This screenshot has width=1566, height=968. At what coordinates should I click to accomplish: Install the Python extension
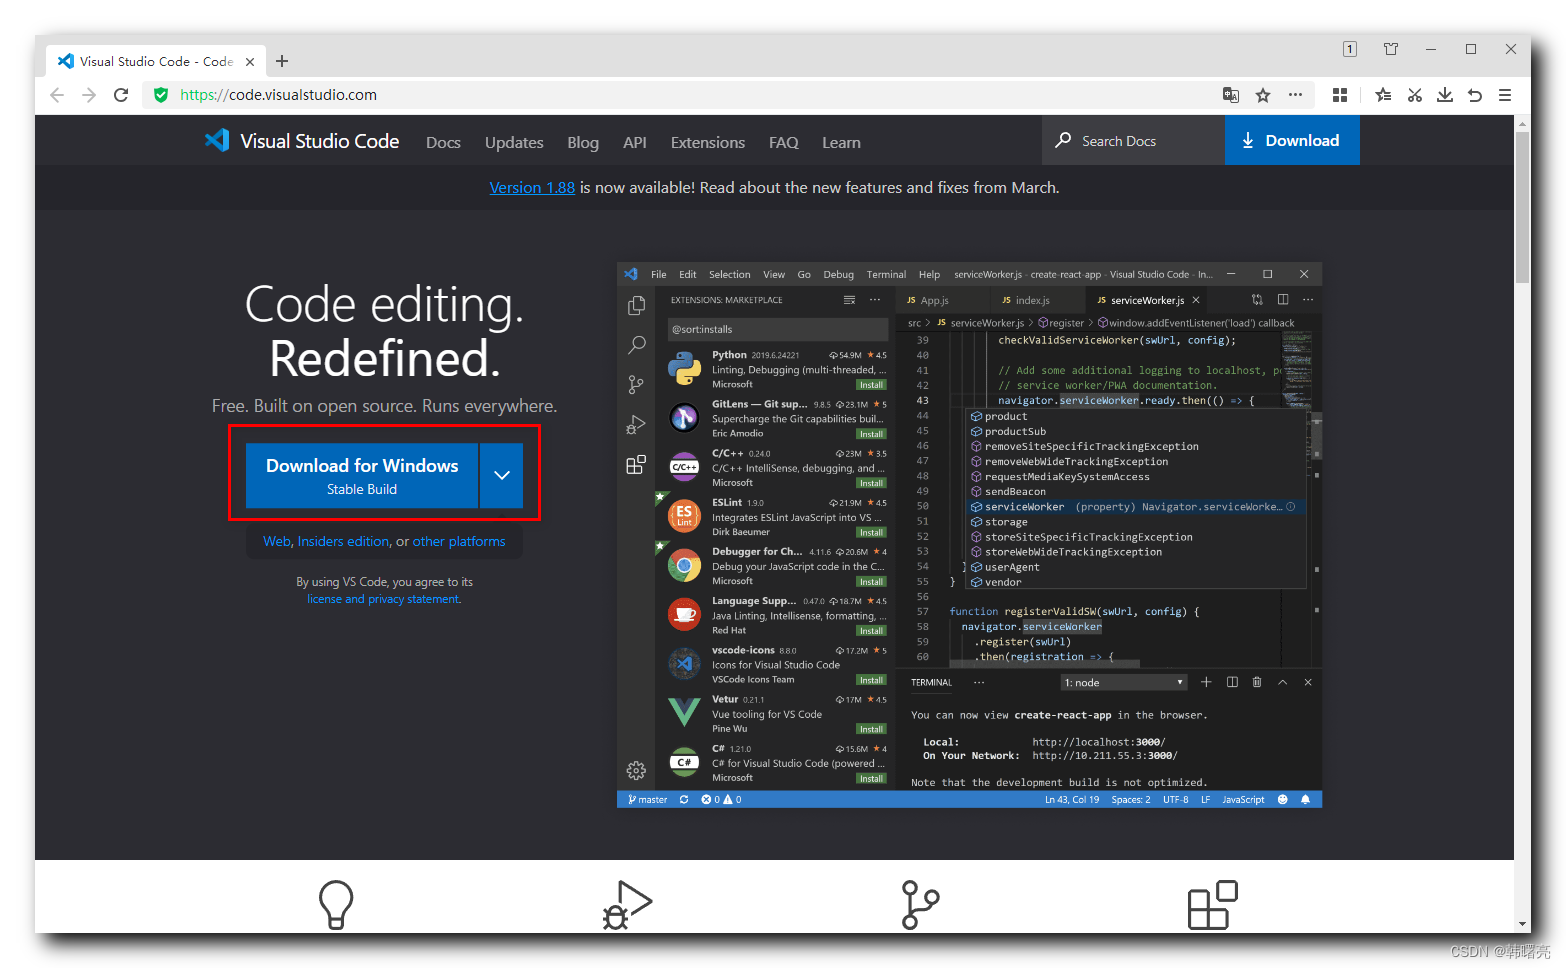click(x=870, y=384)
